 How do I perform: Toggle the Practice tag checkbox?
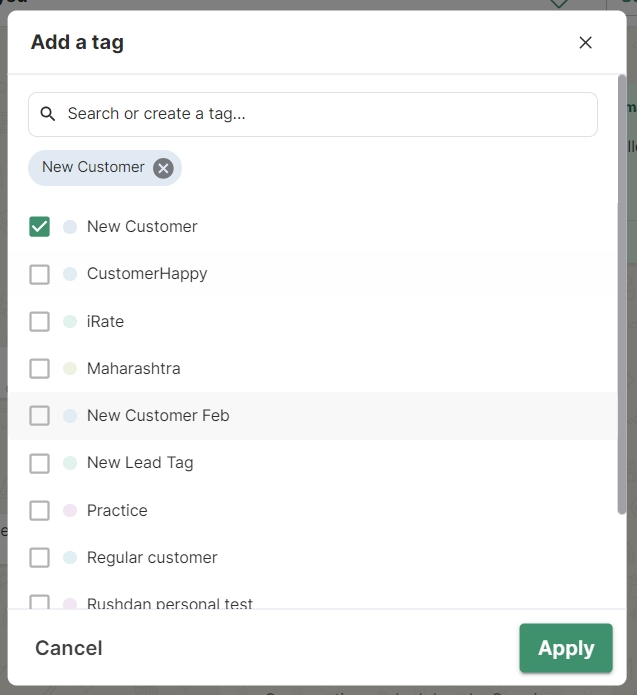tap(39, 510)
